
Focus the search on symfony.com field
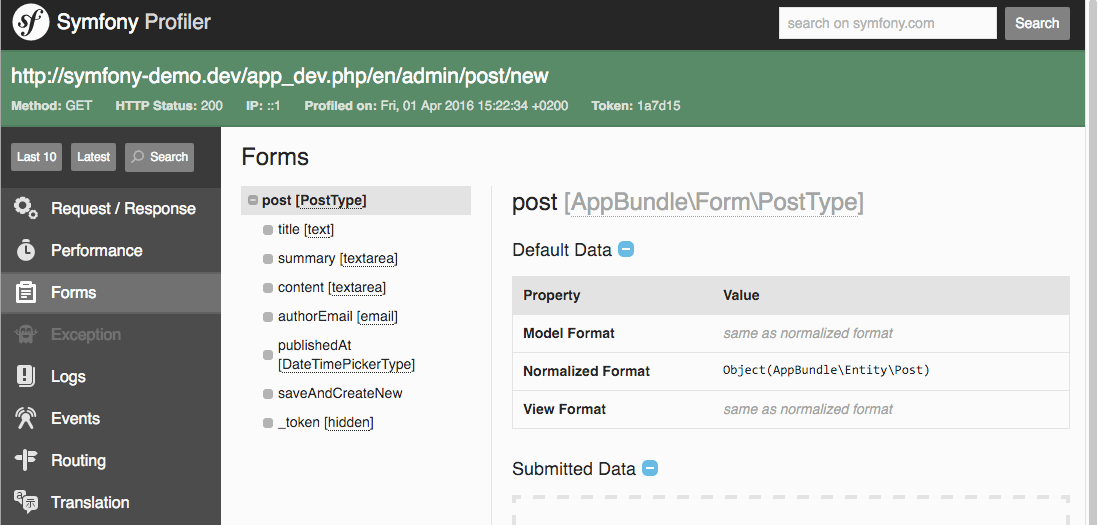(x=887, y=23)
